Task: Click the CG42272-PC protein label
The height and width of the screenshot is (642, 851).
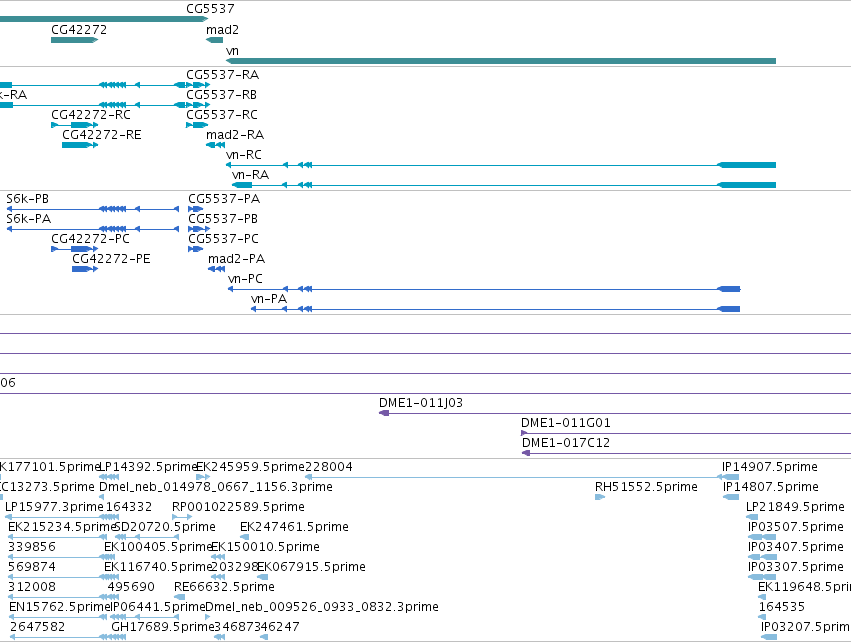Action: (90, 239)
